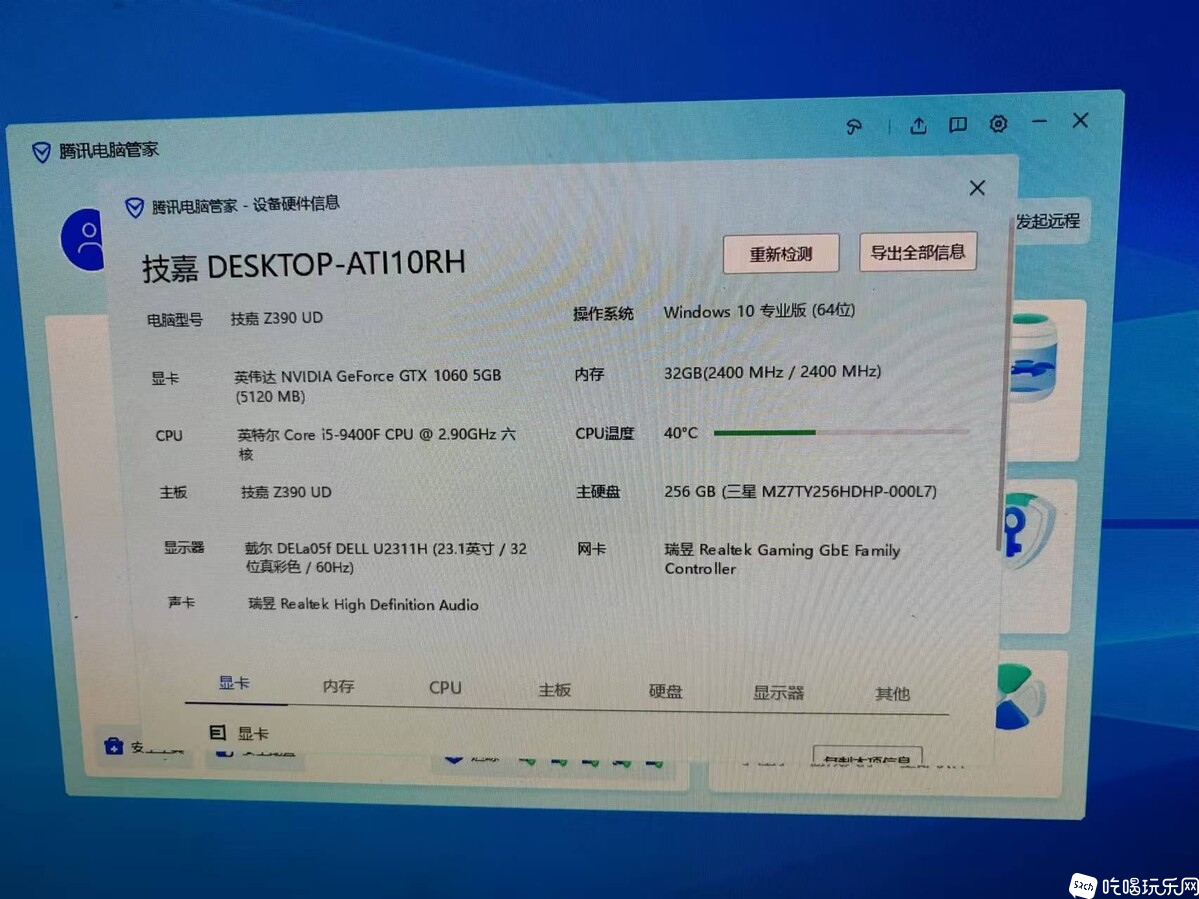The image size is (1199, 899).
Task: Minimize the Tencent PC Manager main window
Action: pos(1039,122)
